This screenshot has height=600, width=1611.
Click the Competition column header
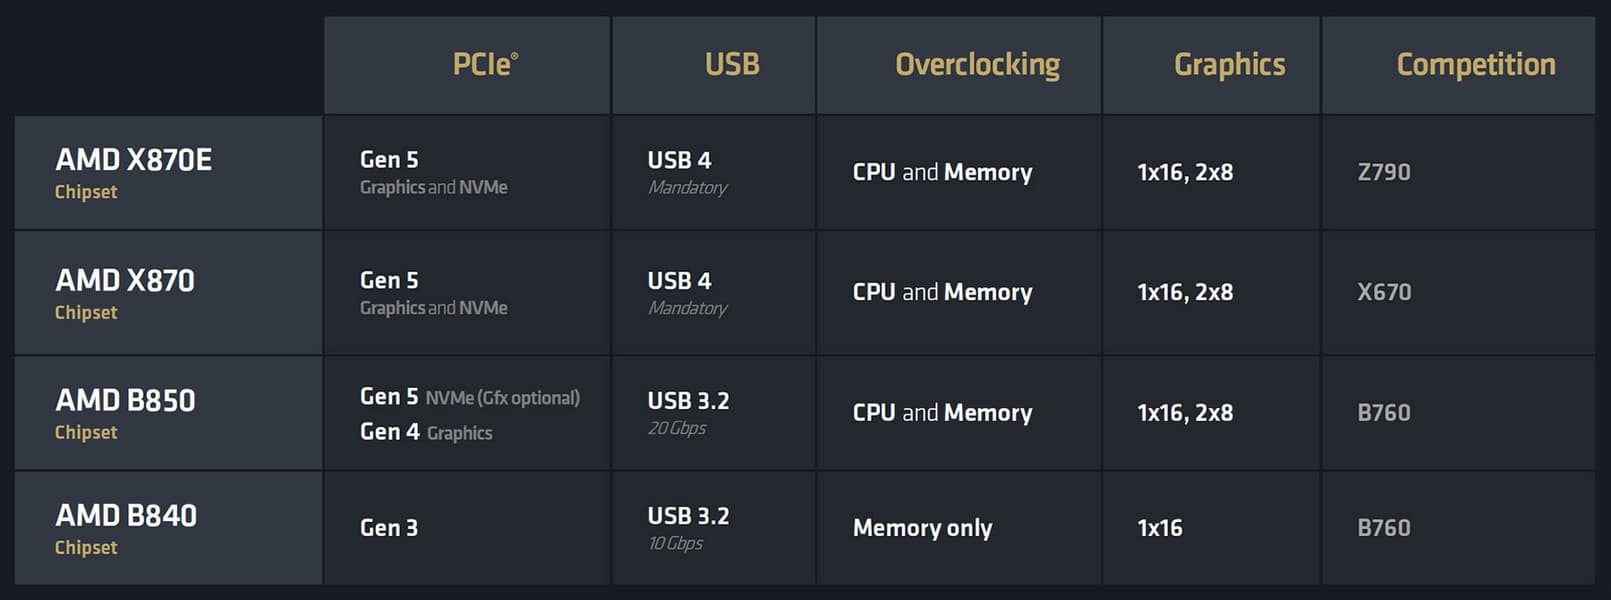point(1475,65)
